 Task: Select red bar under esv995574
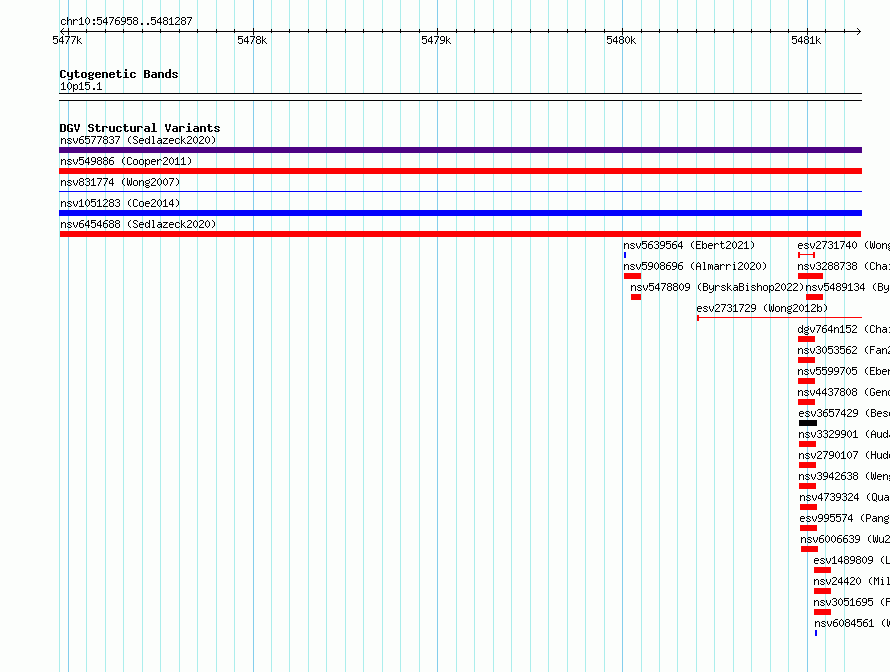click(x=809, y=528)
